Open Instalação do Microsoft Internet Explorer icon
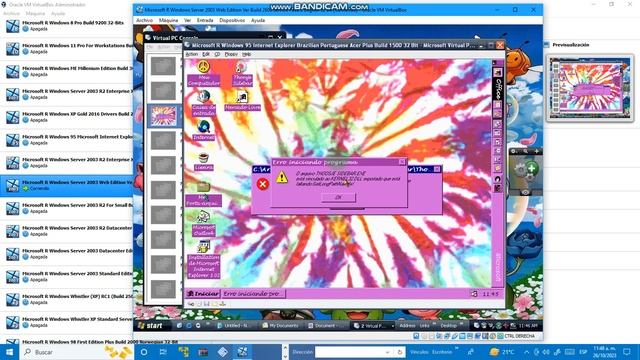Image resolution: width=640 pixels, height=360 pixels. (x=204, y=260)
